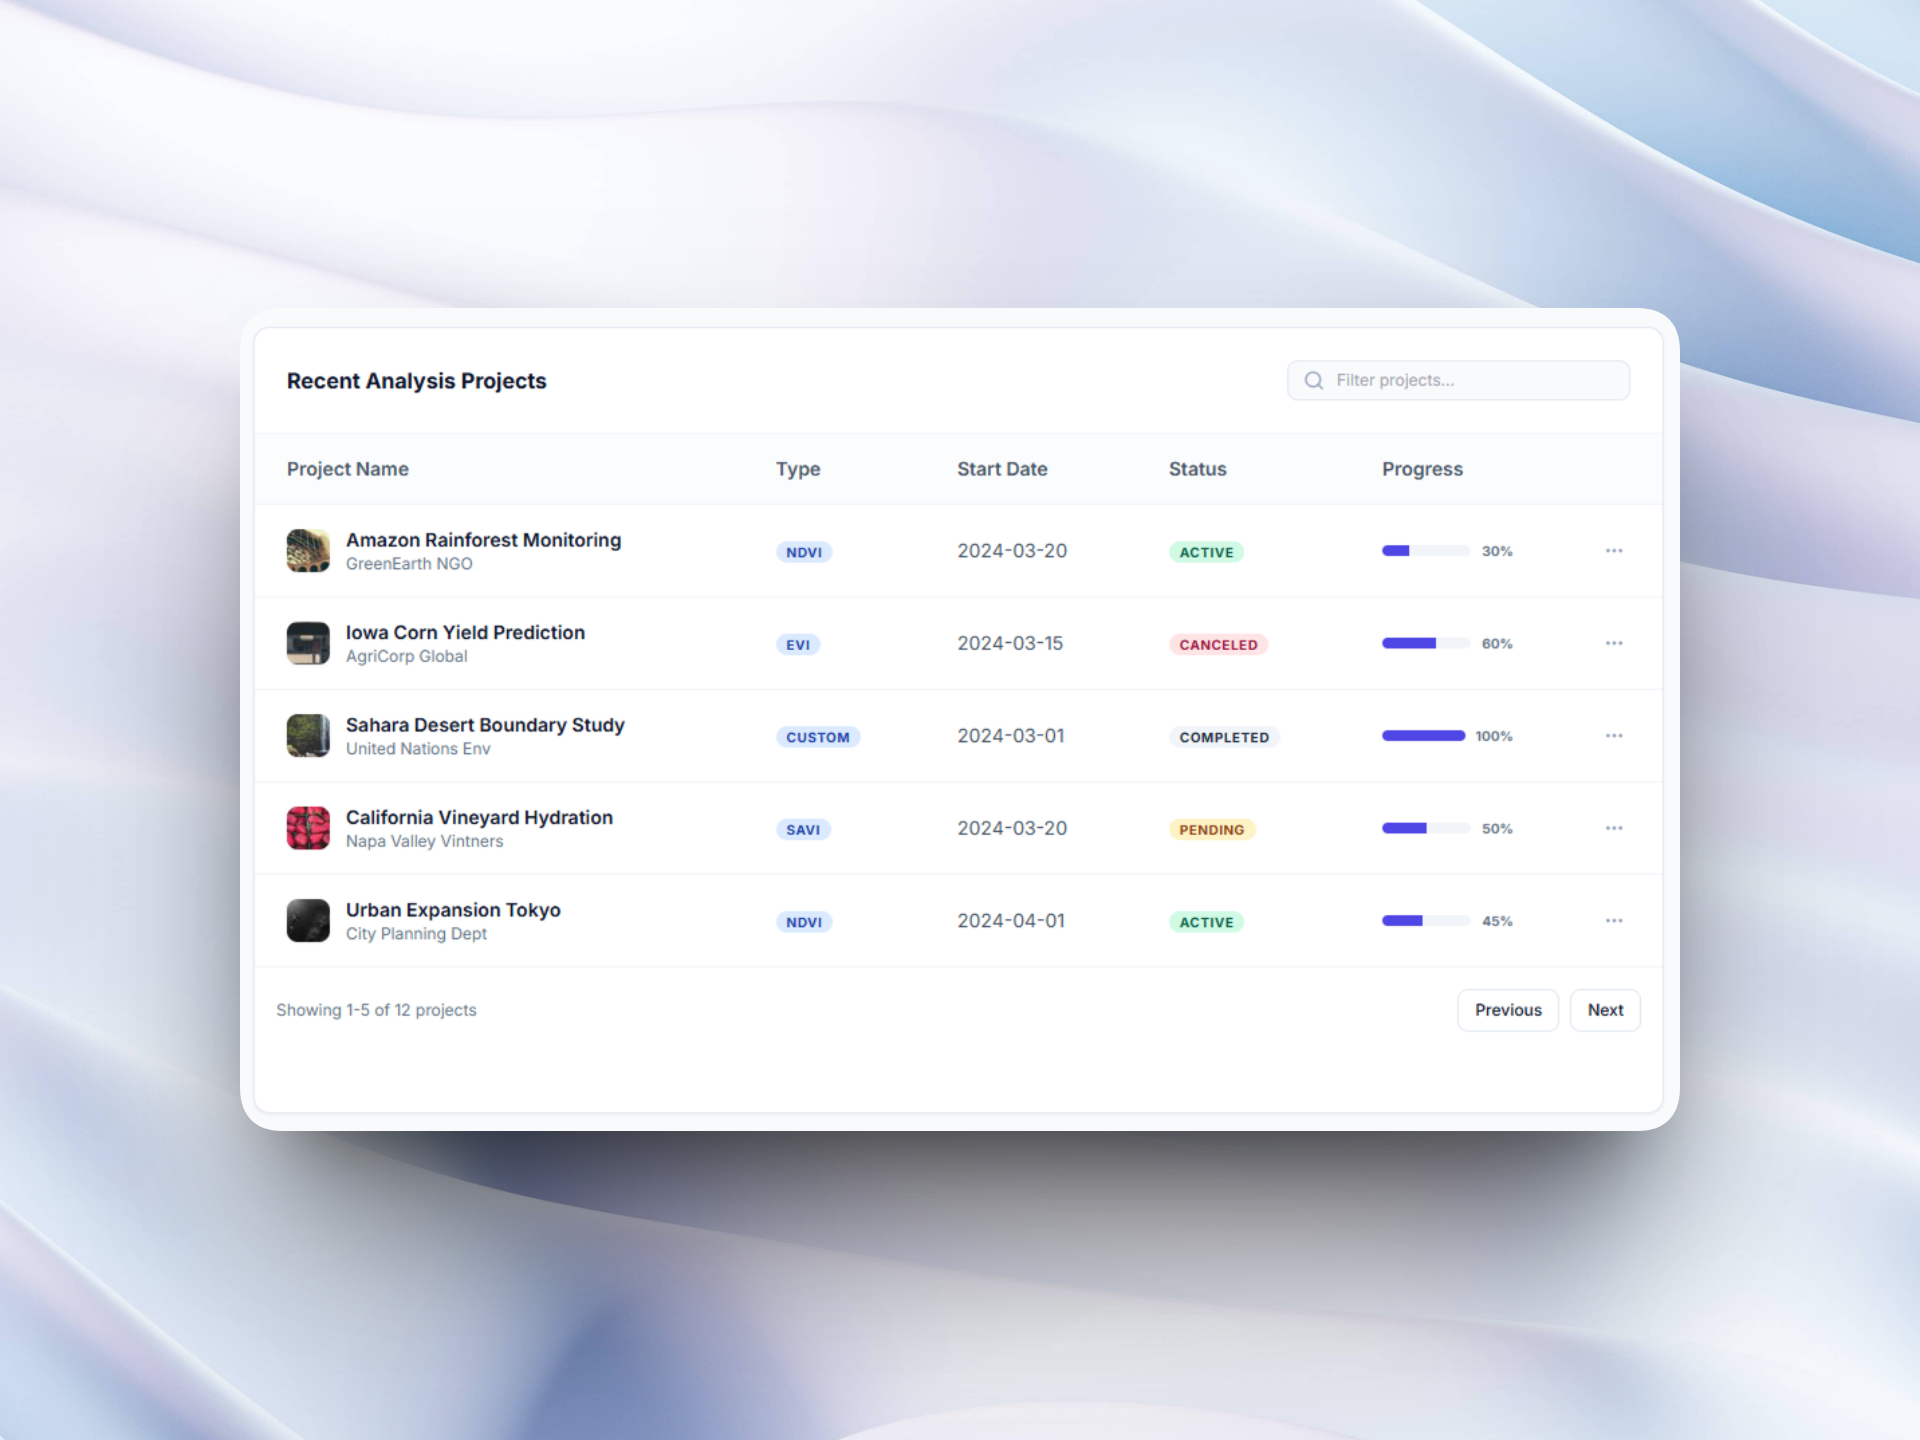Click the California Vineyard Hydration thumbnail
1920x1440 pixels.
(308, 828)
